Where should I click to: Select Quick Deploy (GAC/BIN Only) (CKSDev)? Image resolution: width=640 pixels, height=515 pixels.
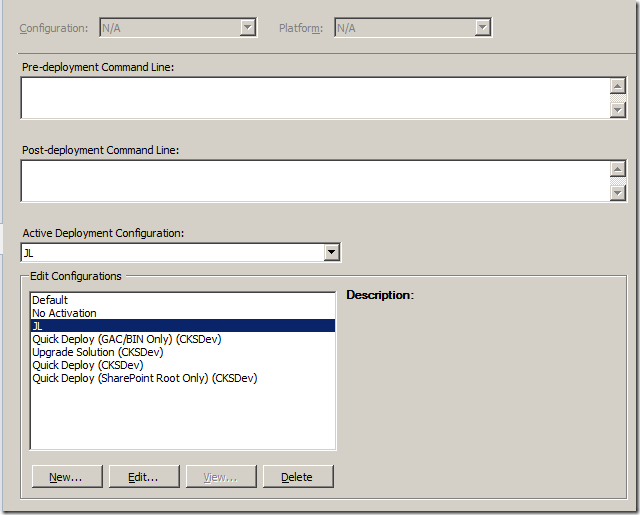(126, 339)
